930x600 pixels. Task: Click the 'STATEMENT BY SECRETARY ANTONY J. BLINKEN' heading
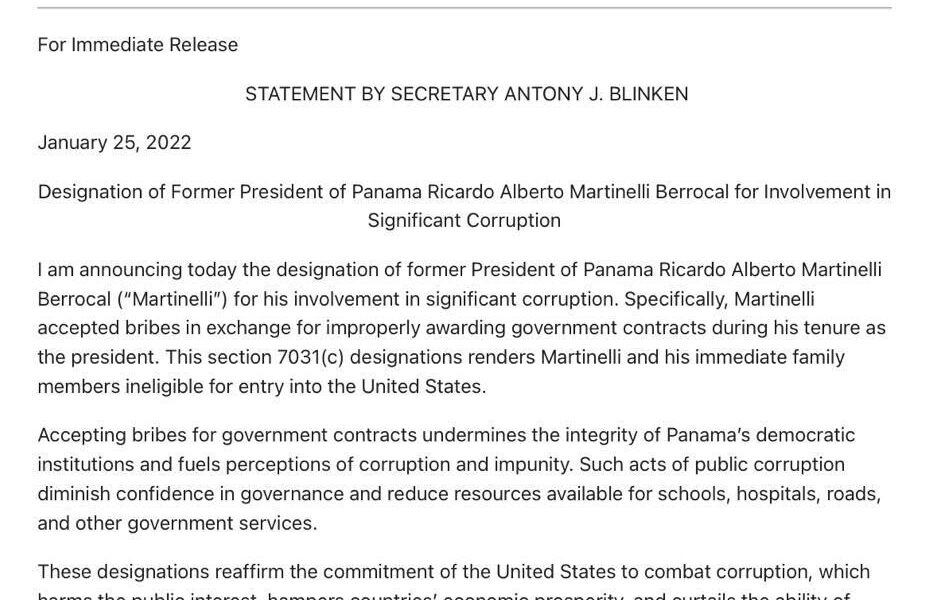point(467,94)
